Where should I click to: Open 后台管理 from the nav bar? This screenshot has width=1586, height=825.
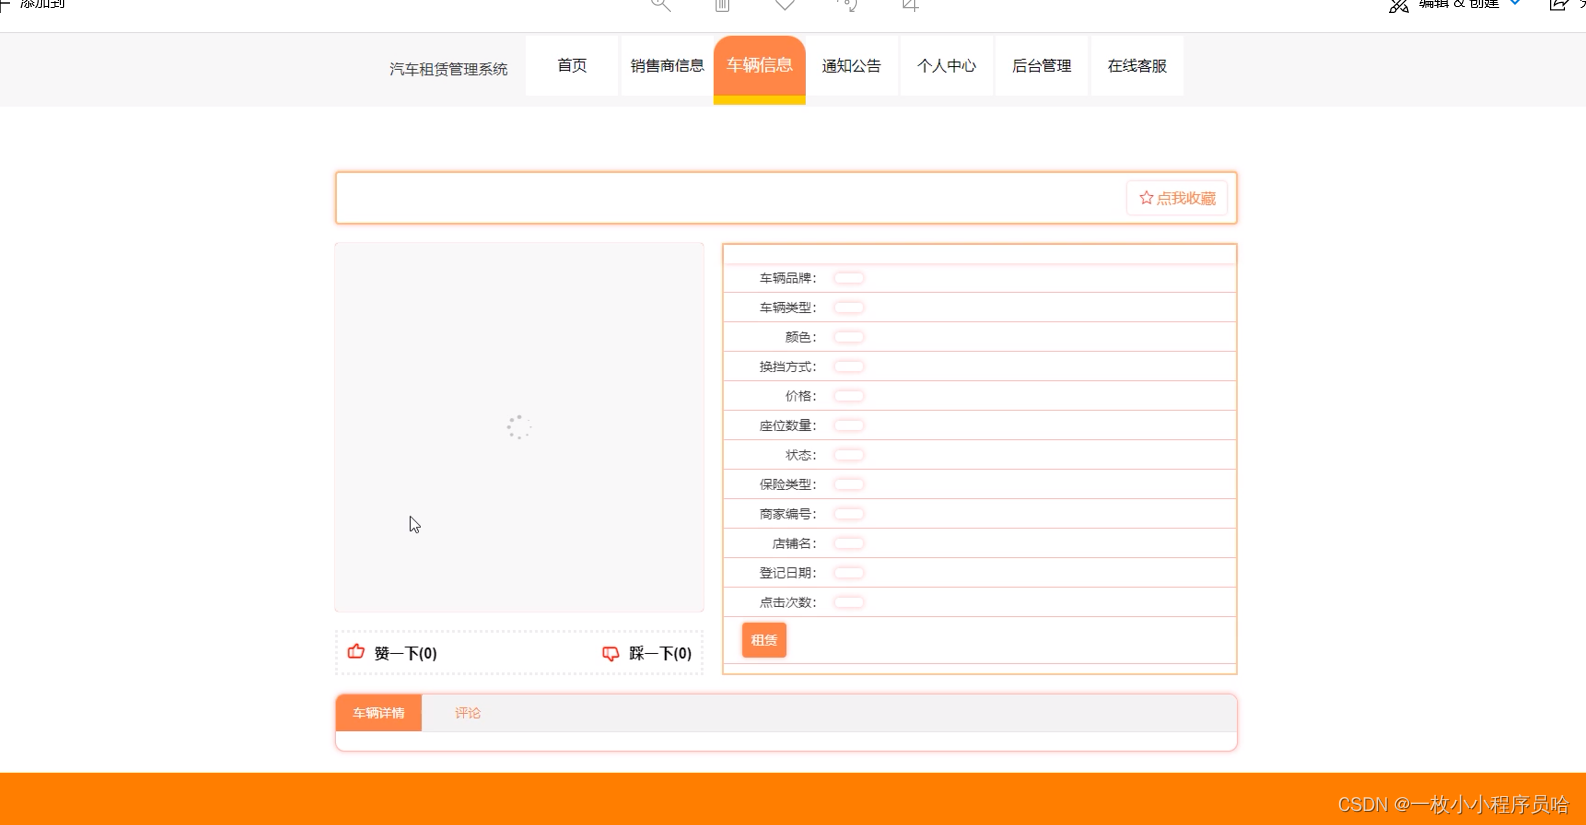tap(1042, 65)
